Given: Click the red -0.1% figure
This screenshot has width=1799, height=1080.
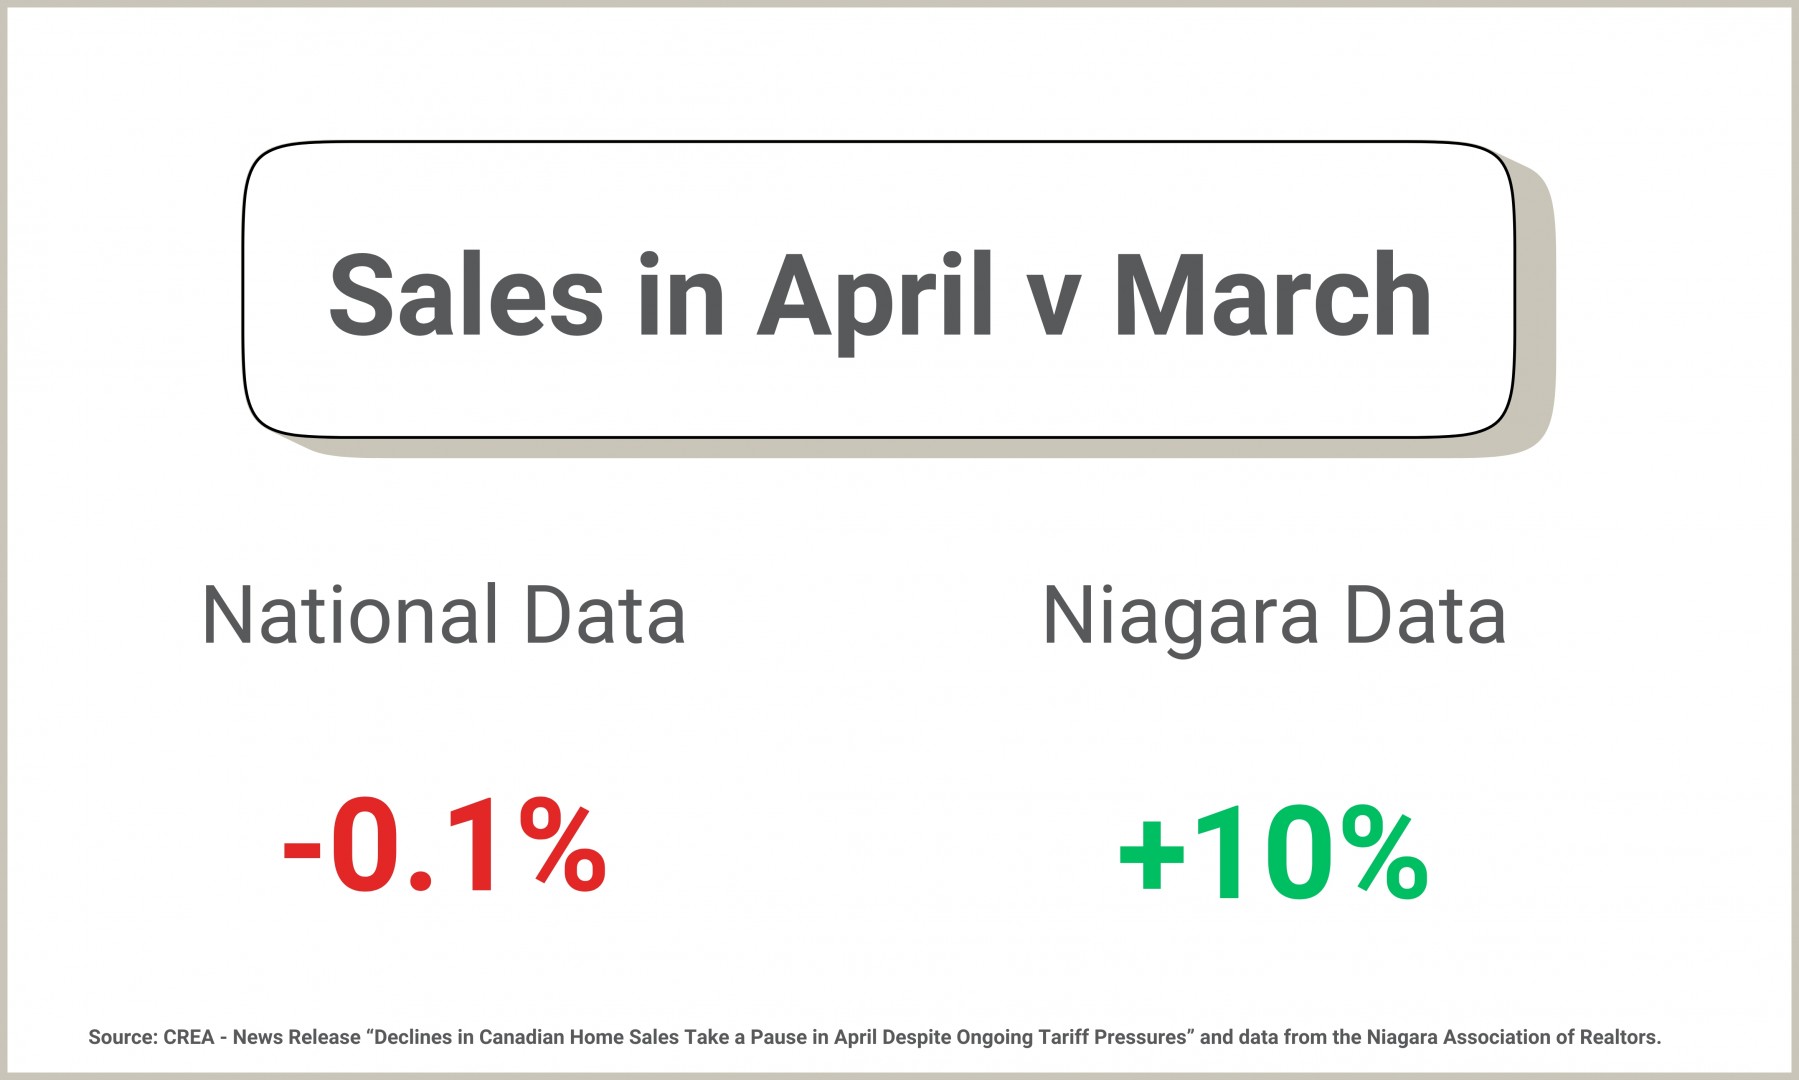Looking at the screenshot, I should click(x=445, y=846).
